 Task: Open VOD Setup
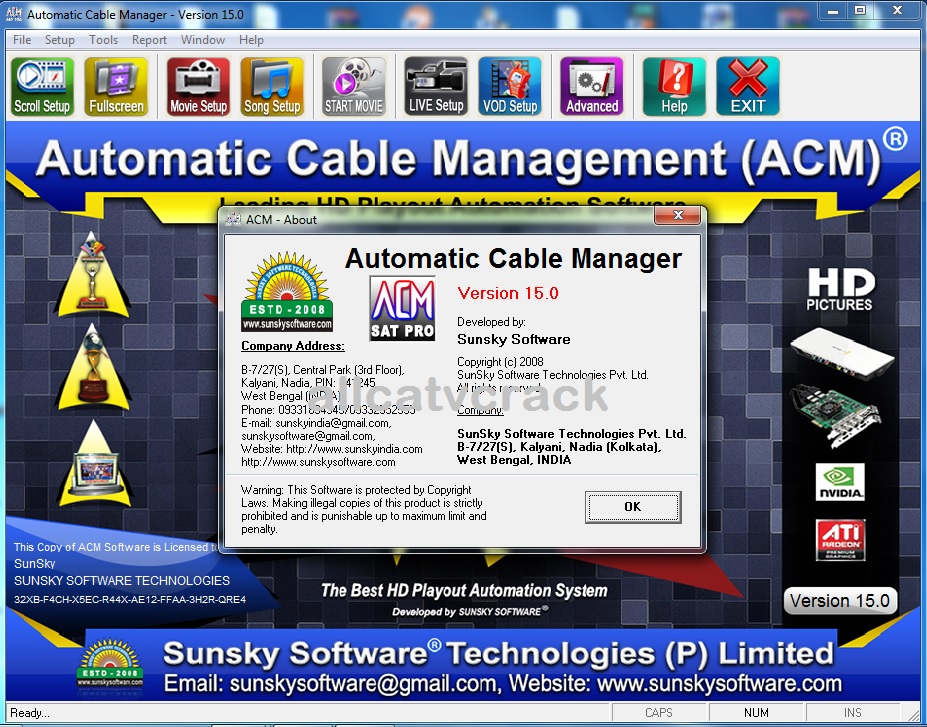[x=510, y=85]
